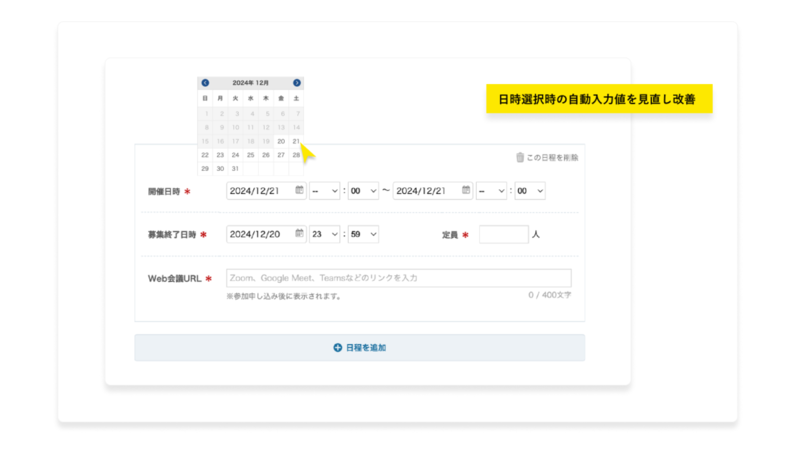
Task: Open hour dropdown showing 23
Action: 324,234
